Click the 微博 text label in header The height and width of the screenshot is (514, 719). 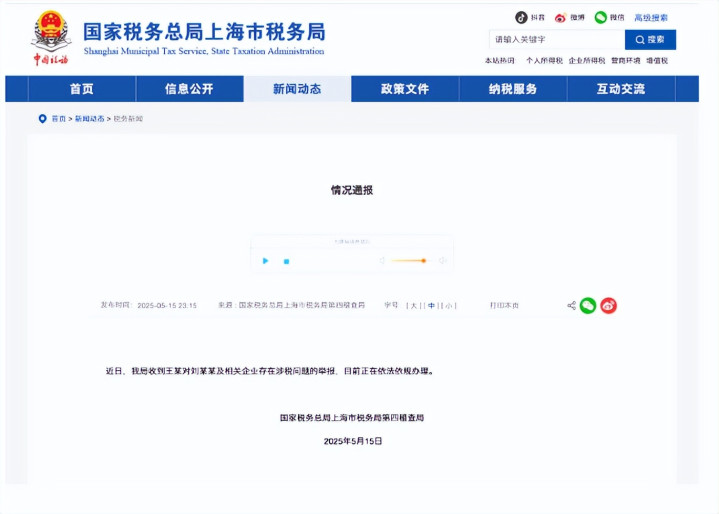577,18
